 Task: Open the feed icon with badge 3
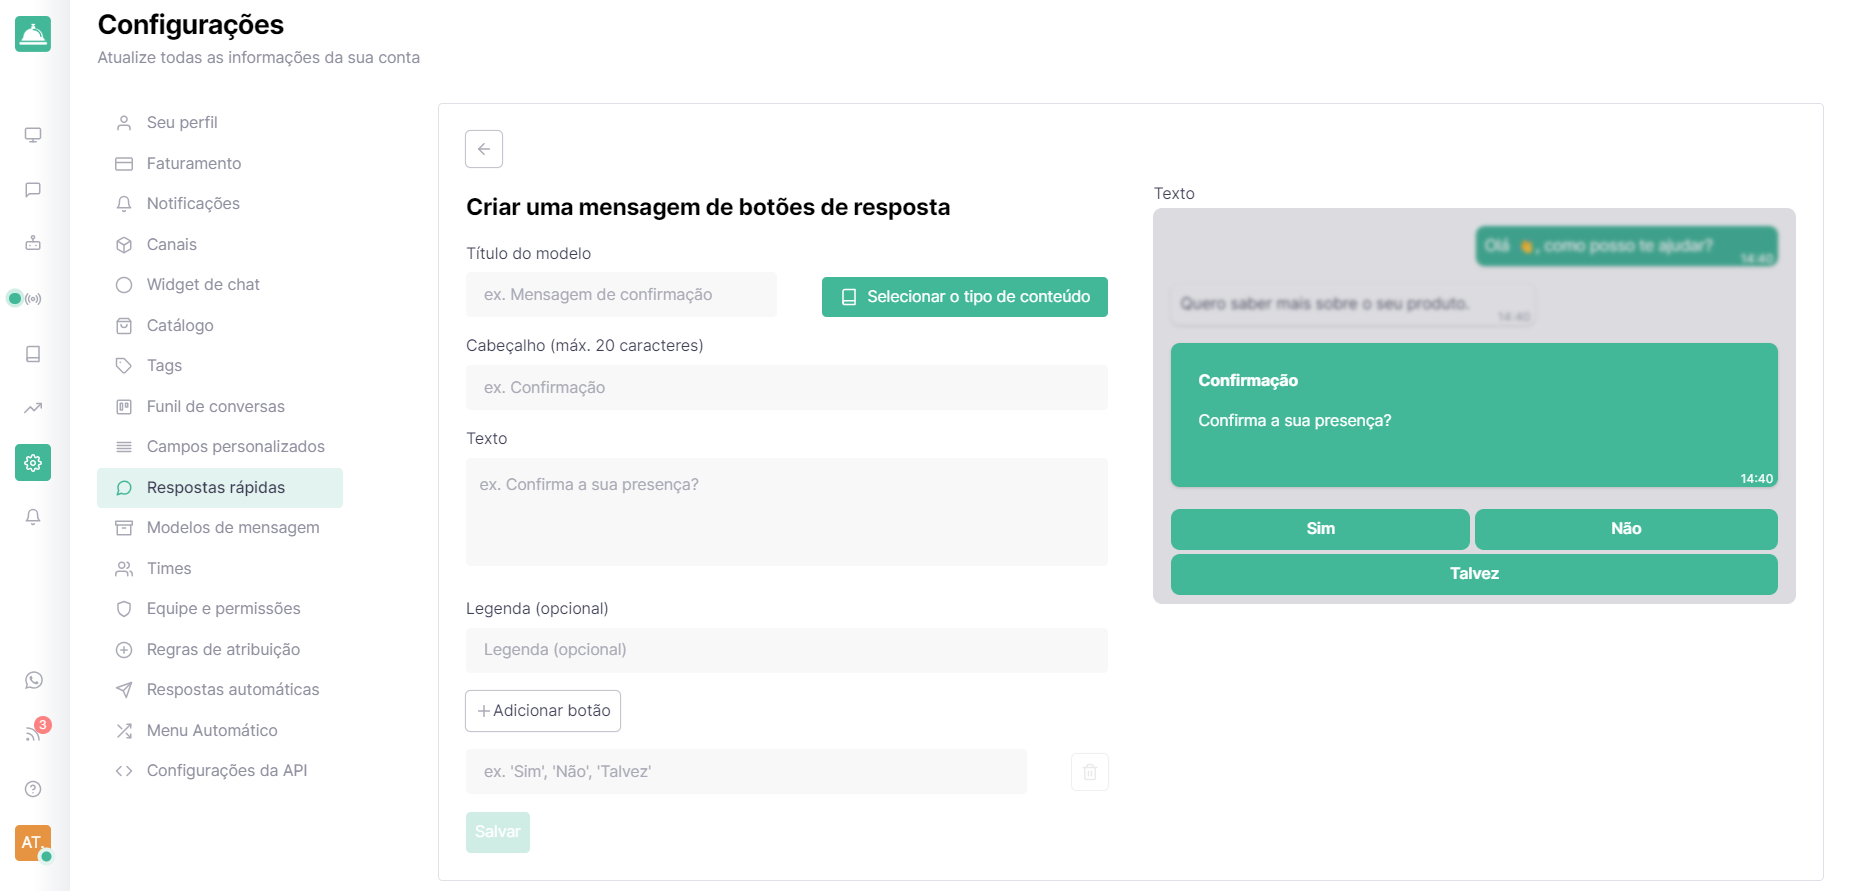33,734
